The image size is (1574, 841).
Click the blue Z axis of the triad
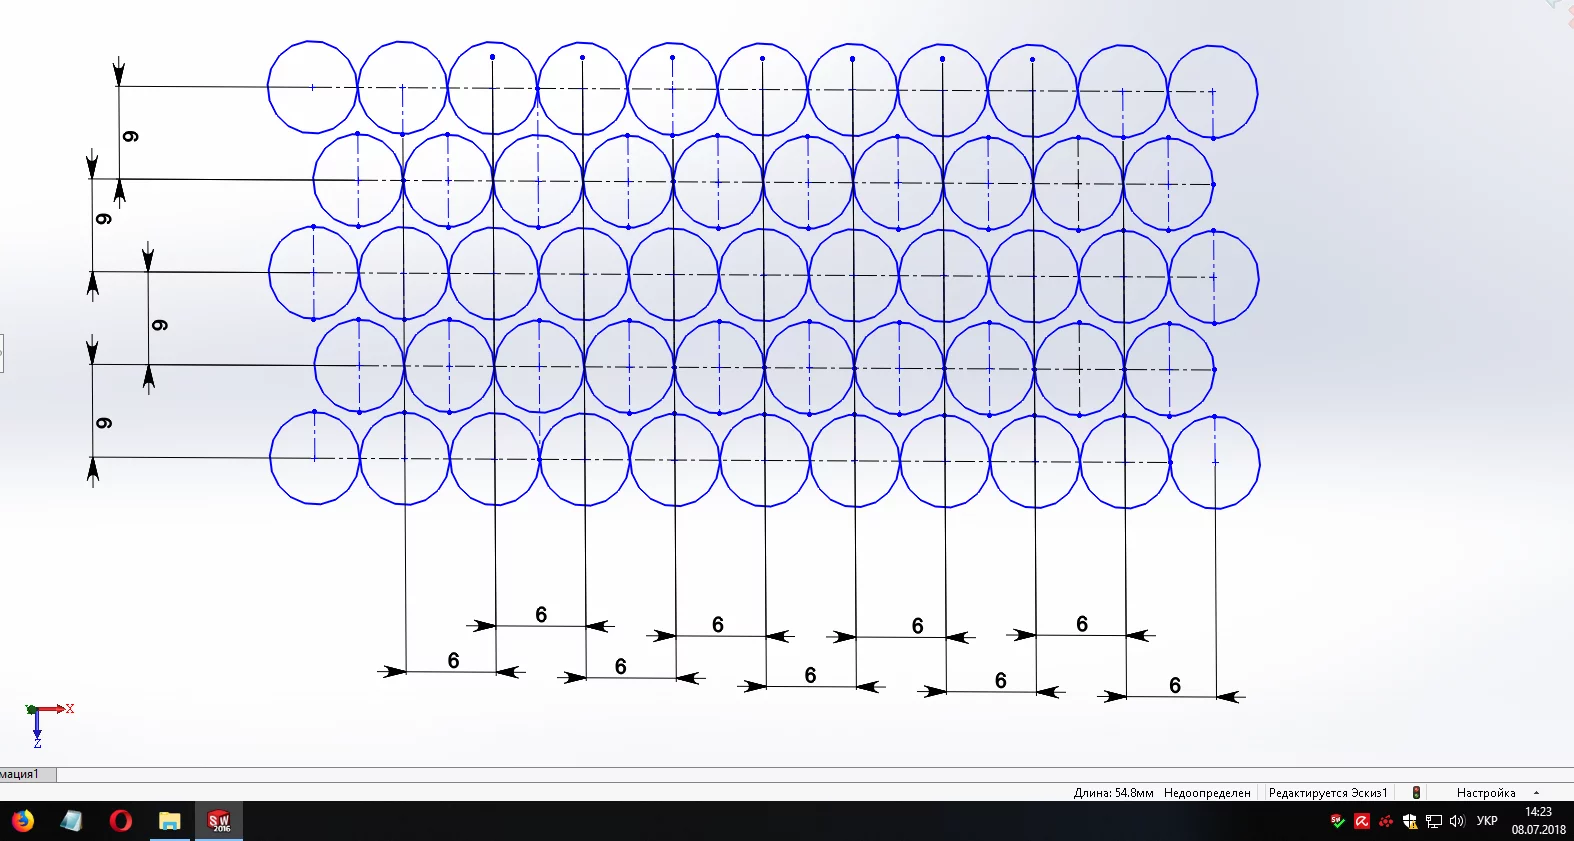(37, 729)
